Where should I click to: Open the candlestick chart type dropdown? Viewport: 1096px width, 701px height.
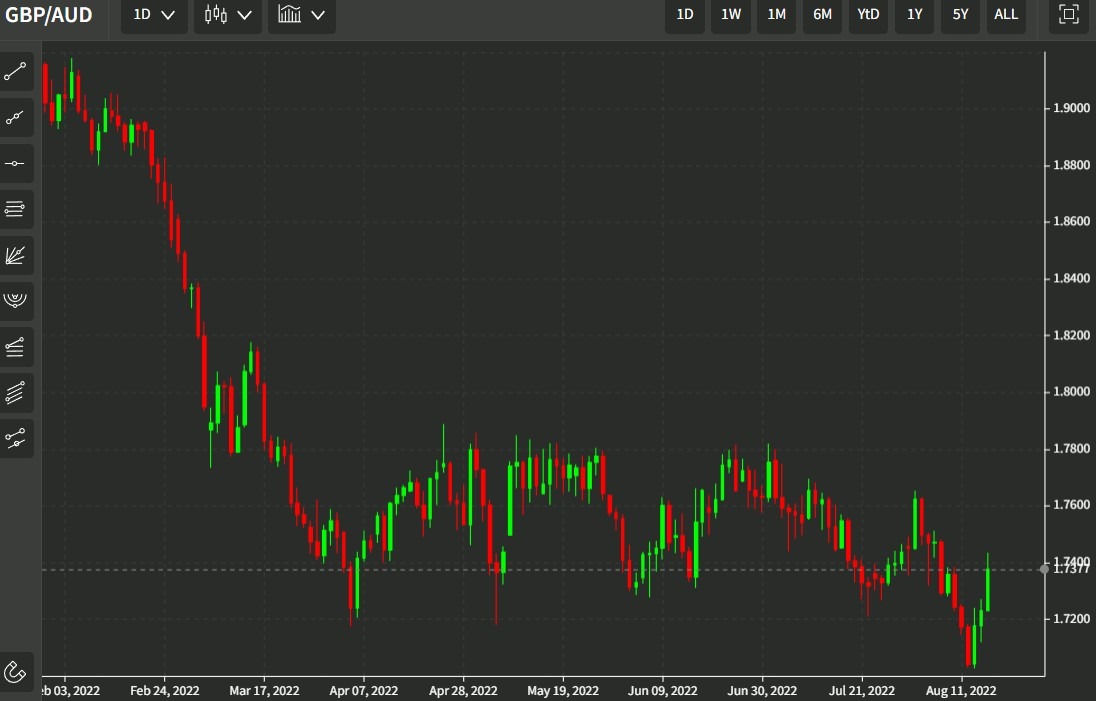(228, 15)
